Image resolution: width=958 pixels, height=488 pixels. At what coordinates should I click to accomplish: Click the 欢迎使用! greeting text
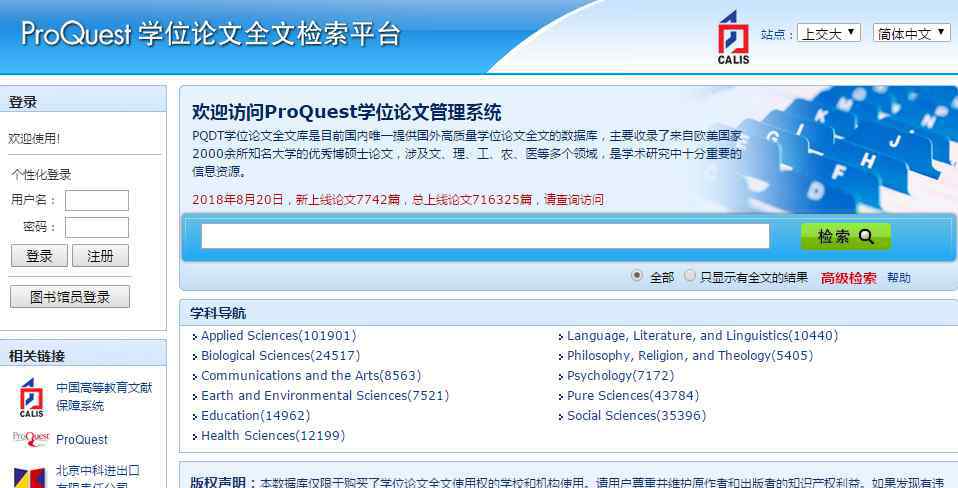pyautogui.click(x=34, y=139)
